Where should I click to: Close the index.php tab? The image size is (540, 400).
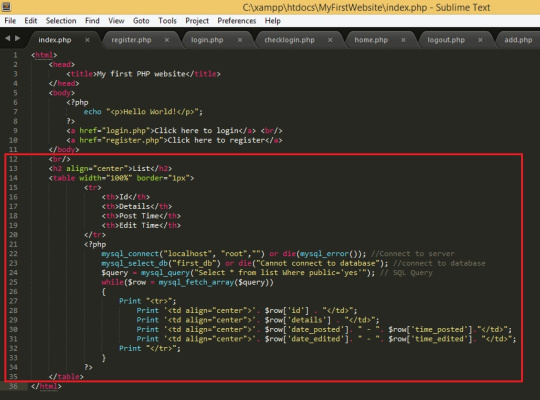pyautogui.click(x=87, y=40)
